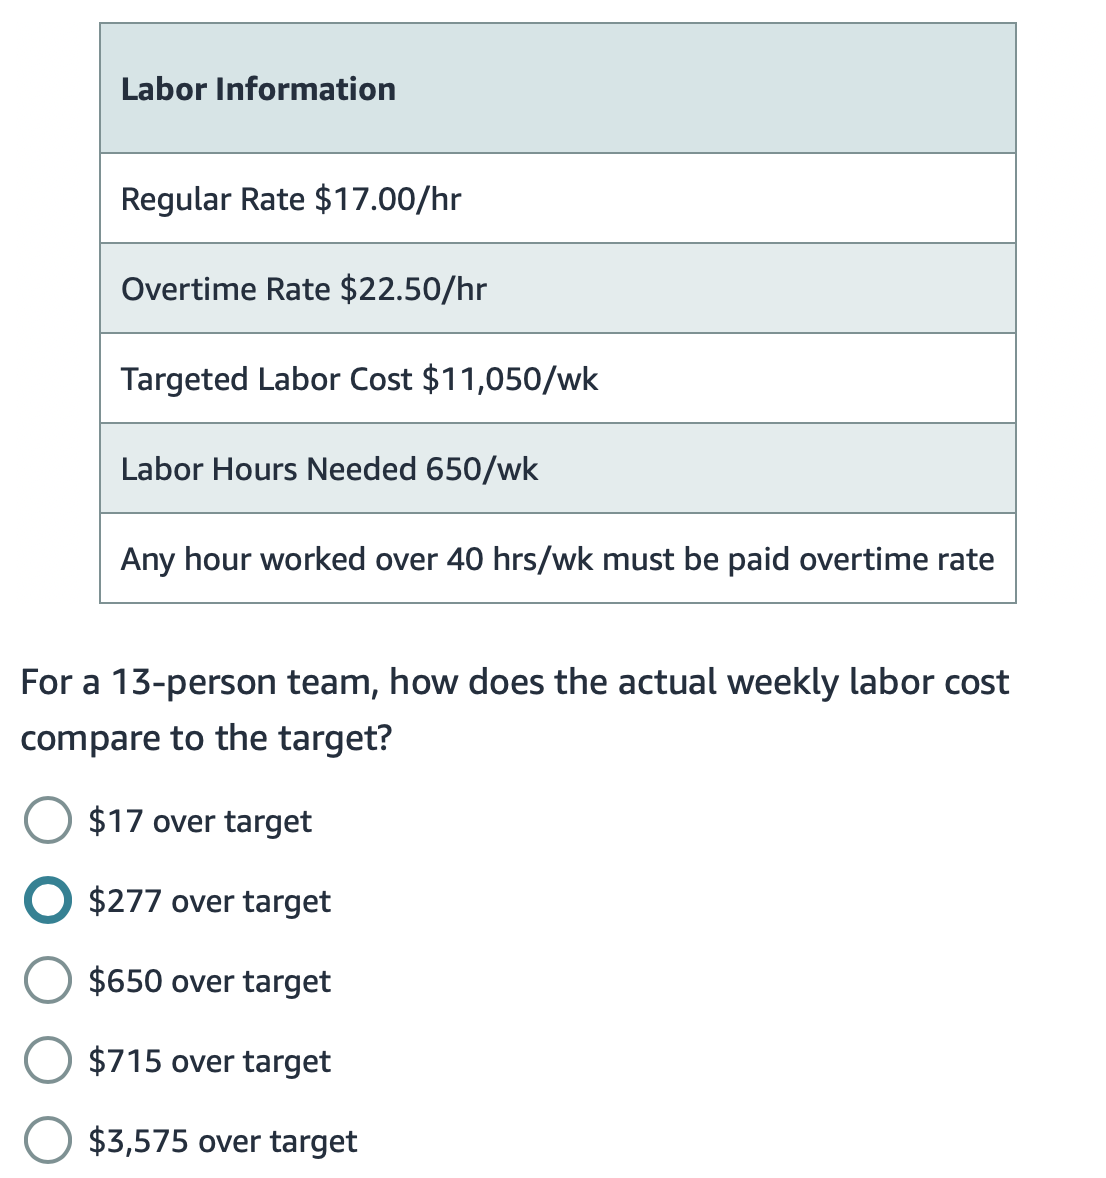Select the $650 over target option

tap(47, 981)
